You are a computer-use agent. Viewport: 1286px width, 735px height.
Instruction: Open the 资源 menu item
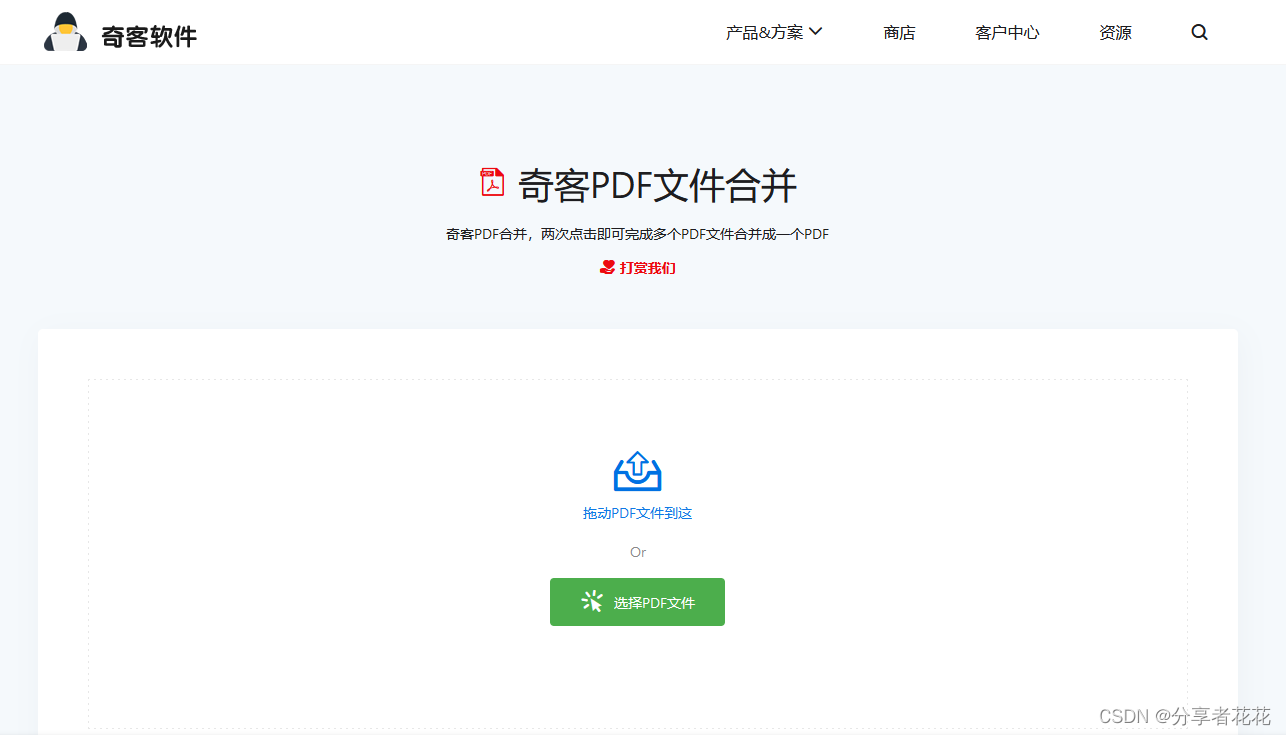1115,32
